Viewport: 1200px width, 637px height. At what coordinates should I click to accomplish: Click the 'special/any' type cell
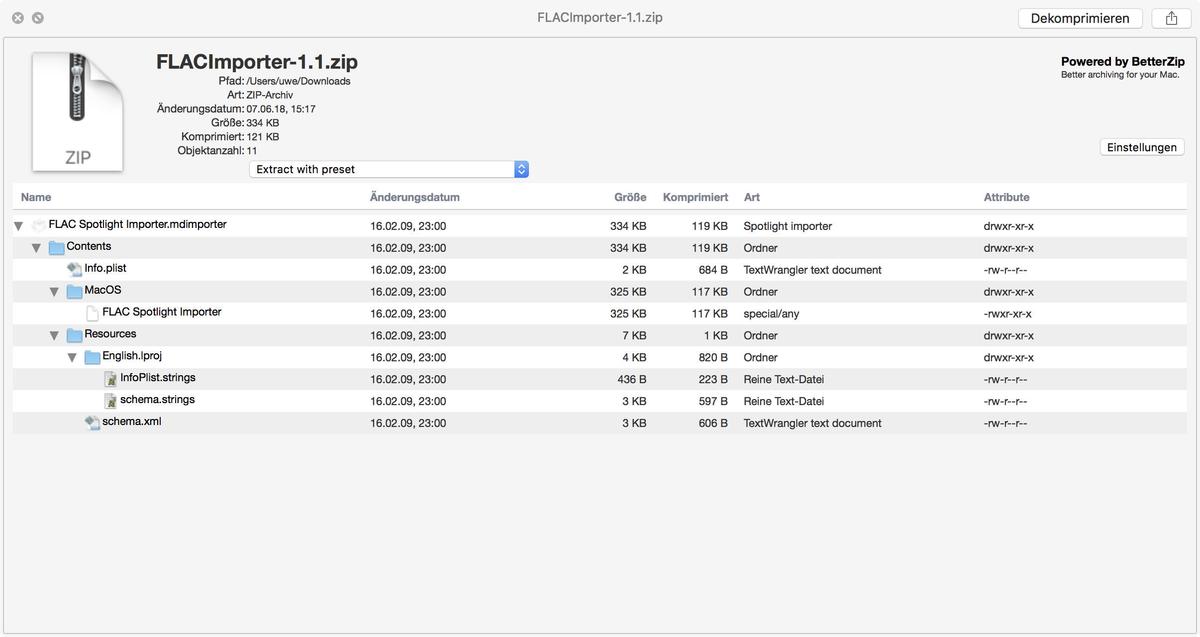coord(771,314)
